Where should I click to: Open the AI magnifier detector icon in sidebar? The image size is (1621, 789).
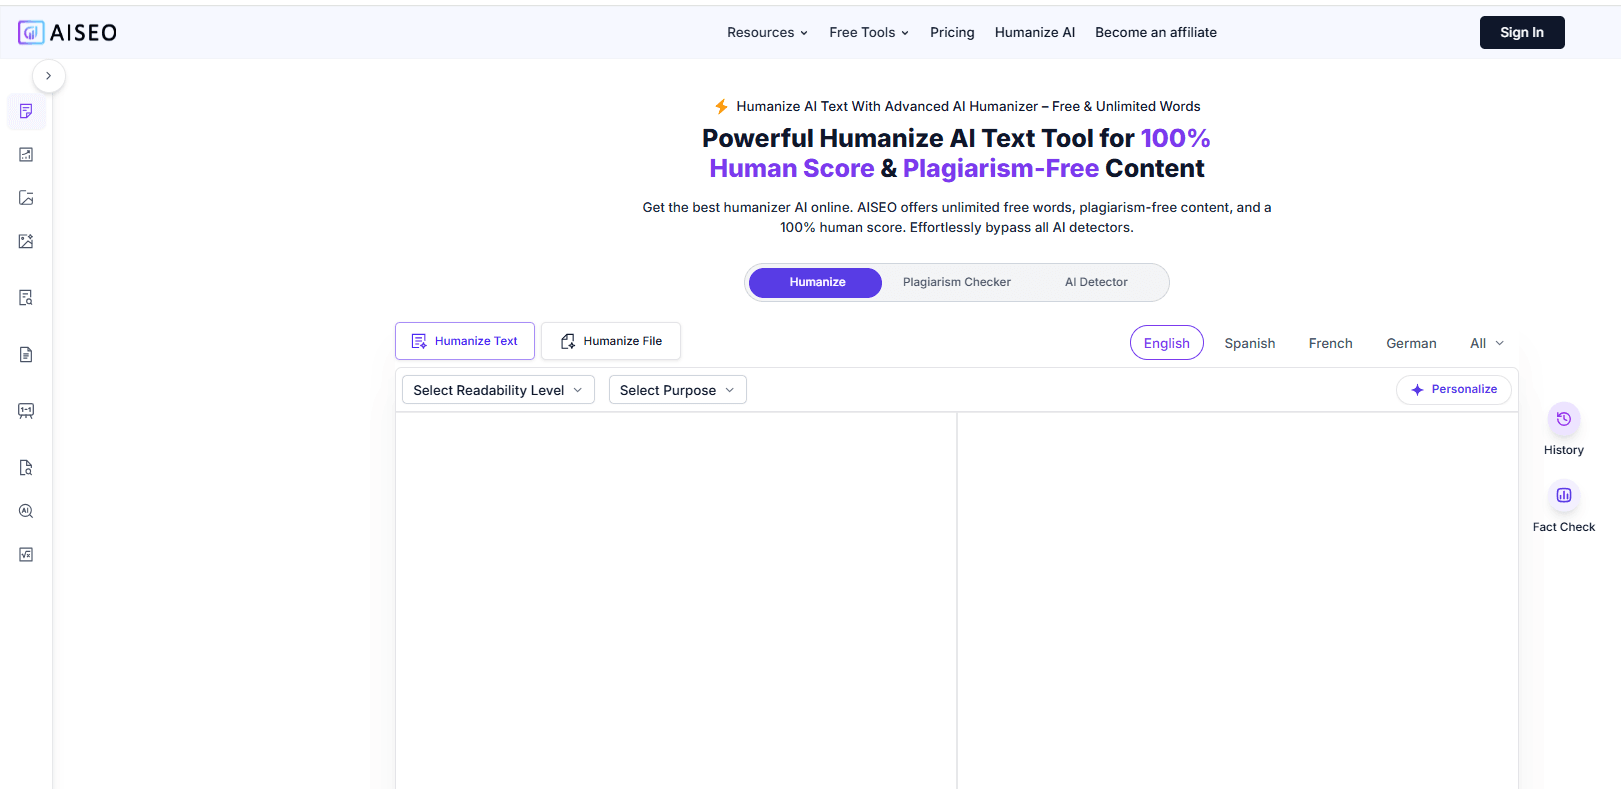[26, 511]
